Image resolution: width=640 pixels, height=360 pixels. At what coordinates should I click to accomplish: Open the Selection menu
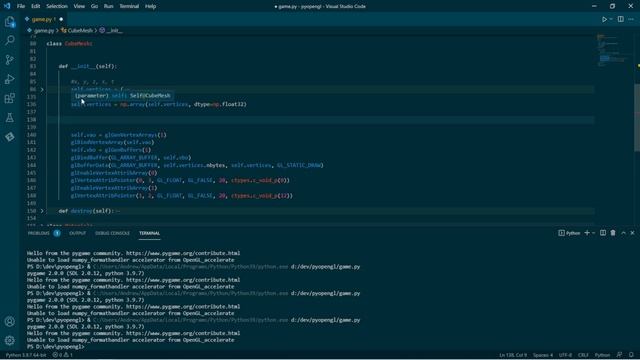57,6
